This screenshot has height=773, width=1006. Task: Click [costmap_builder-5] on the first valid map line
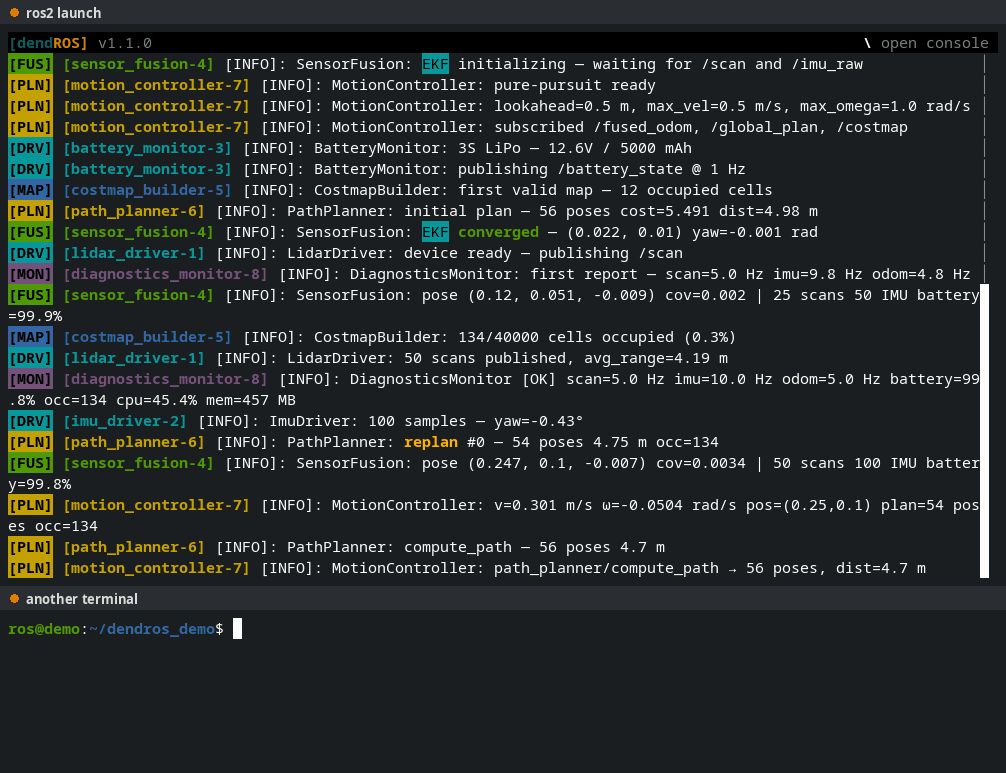pos(148,190)
